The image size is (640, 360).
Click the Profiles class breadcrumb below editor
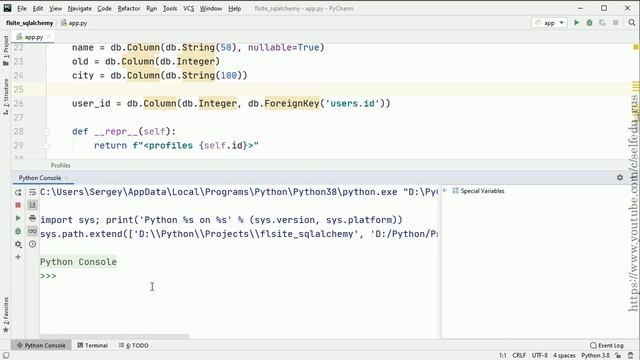tap(60, 165)
